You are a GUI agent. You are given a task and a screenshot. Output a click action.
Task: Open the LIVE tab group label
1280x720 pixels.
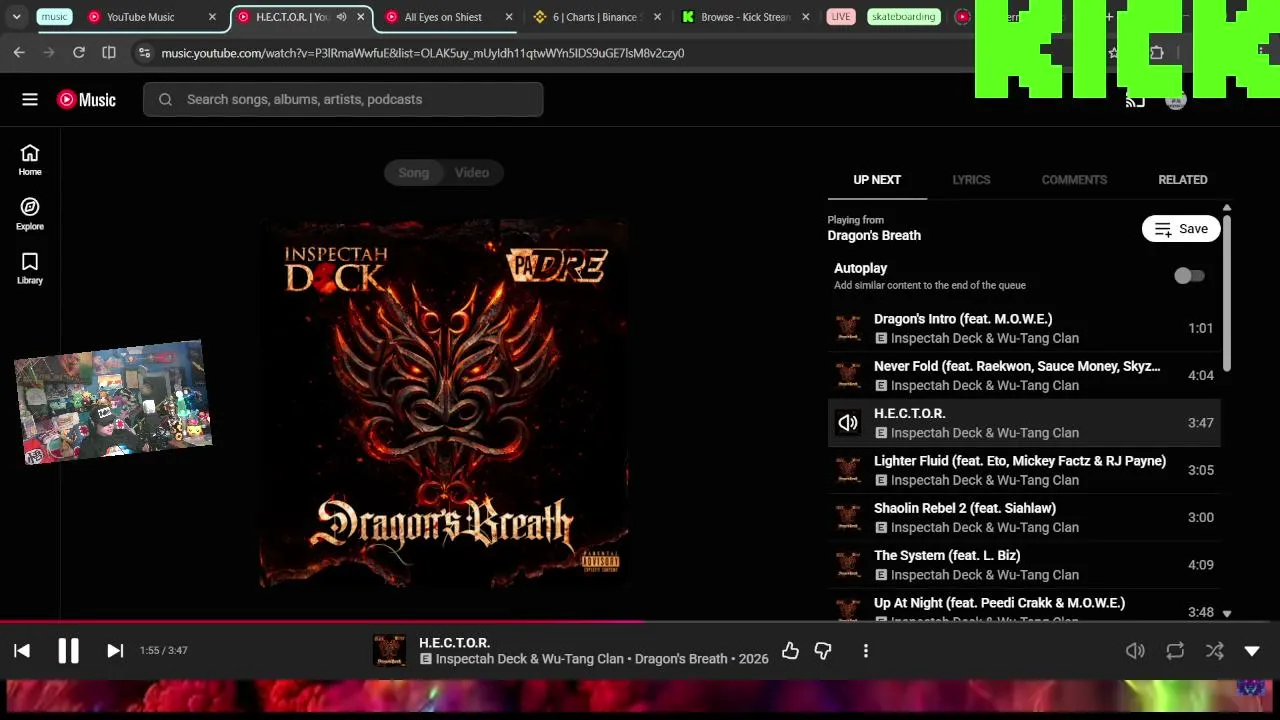click(841, 17)
